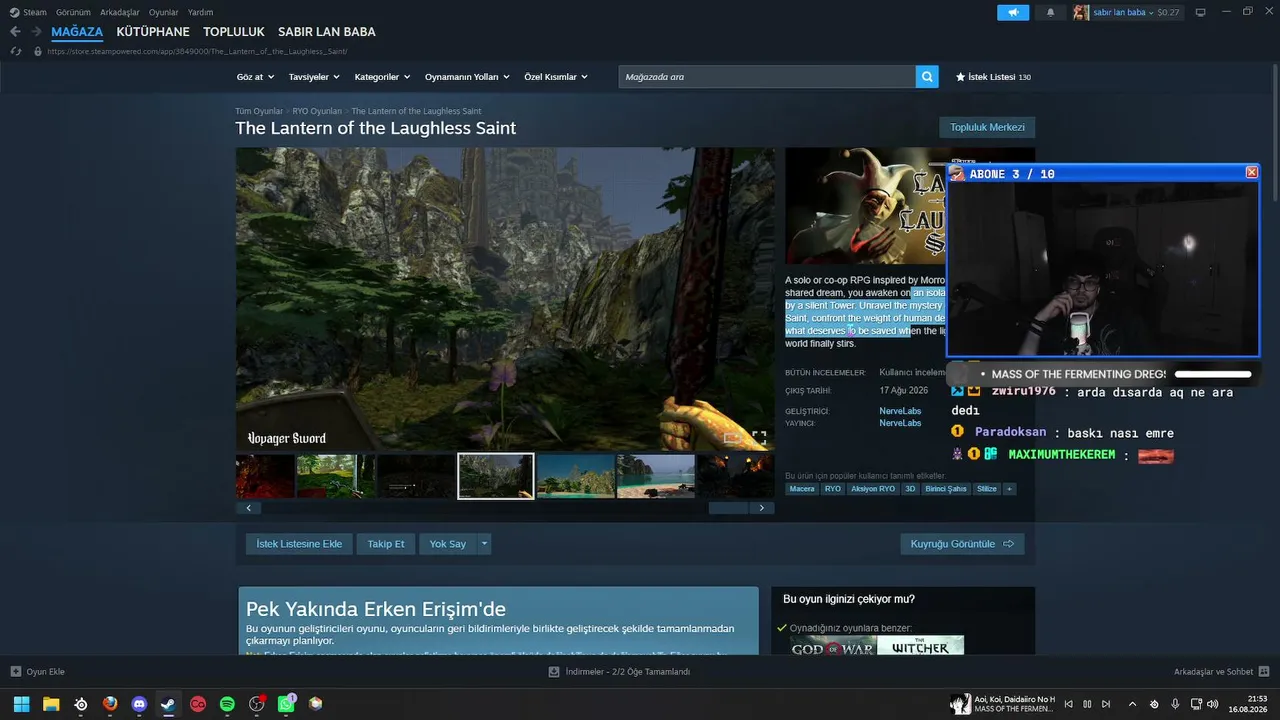Screen dimensions: 1280x720
Task: Click the Yok Say button
Action: pos(448,544)
